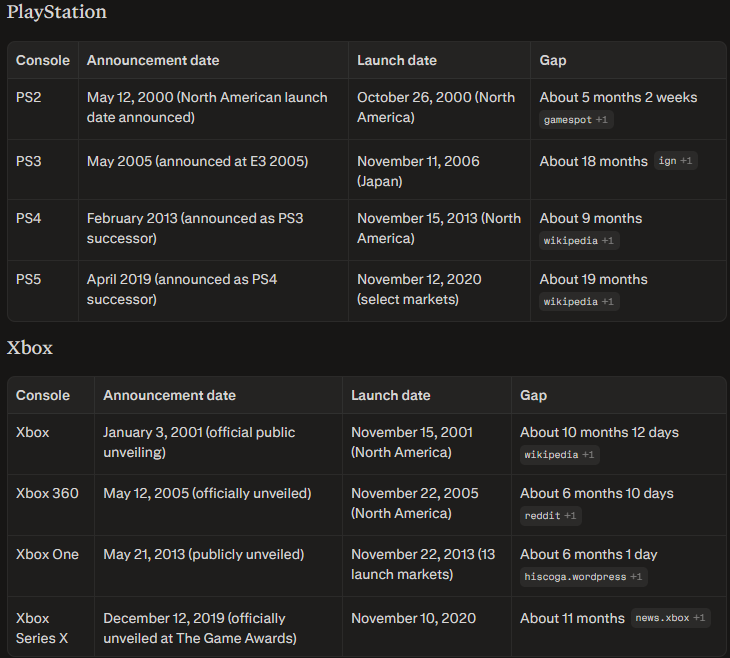Click 'May 12, 2000' PS2 announcement cell
The image size is (730, 658).
[213, 109]
